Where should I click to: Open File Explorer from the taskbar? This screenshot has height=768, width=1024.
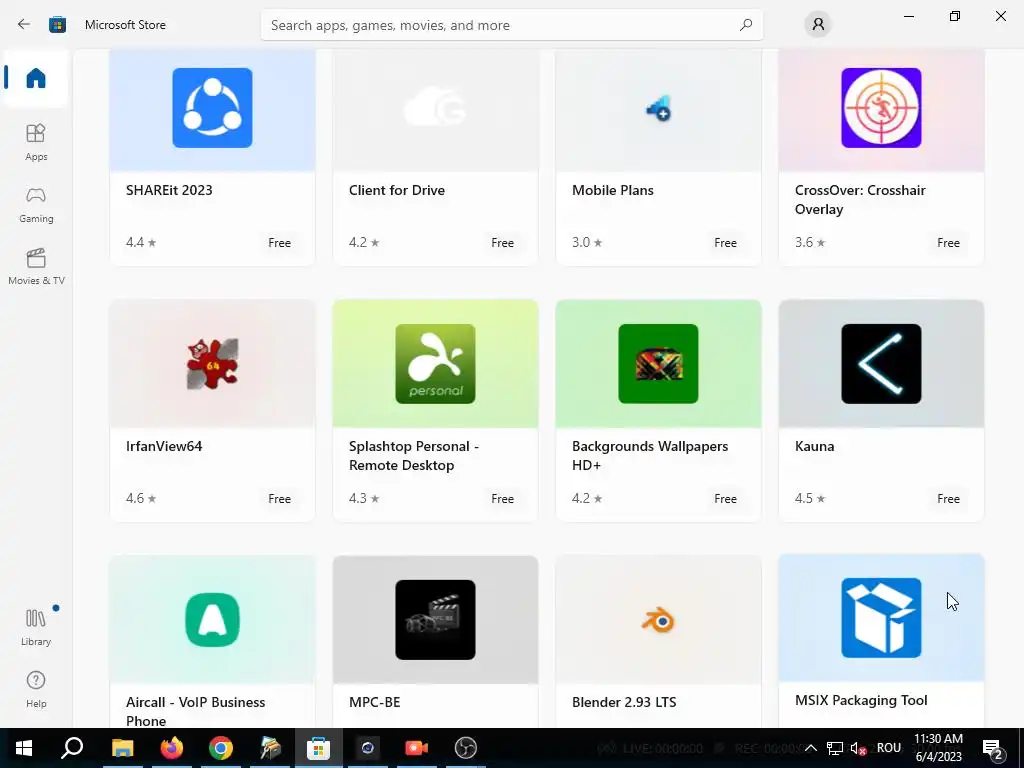122,748
